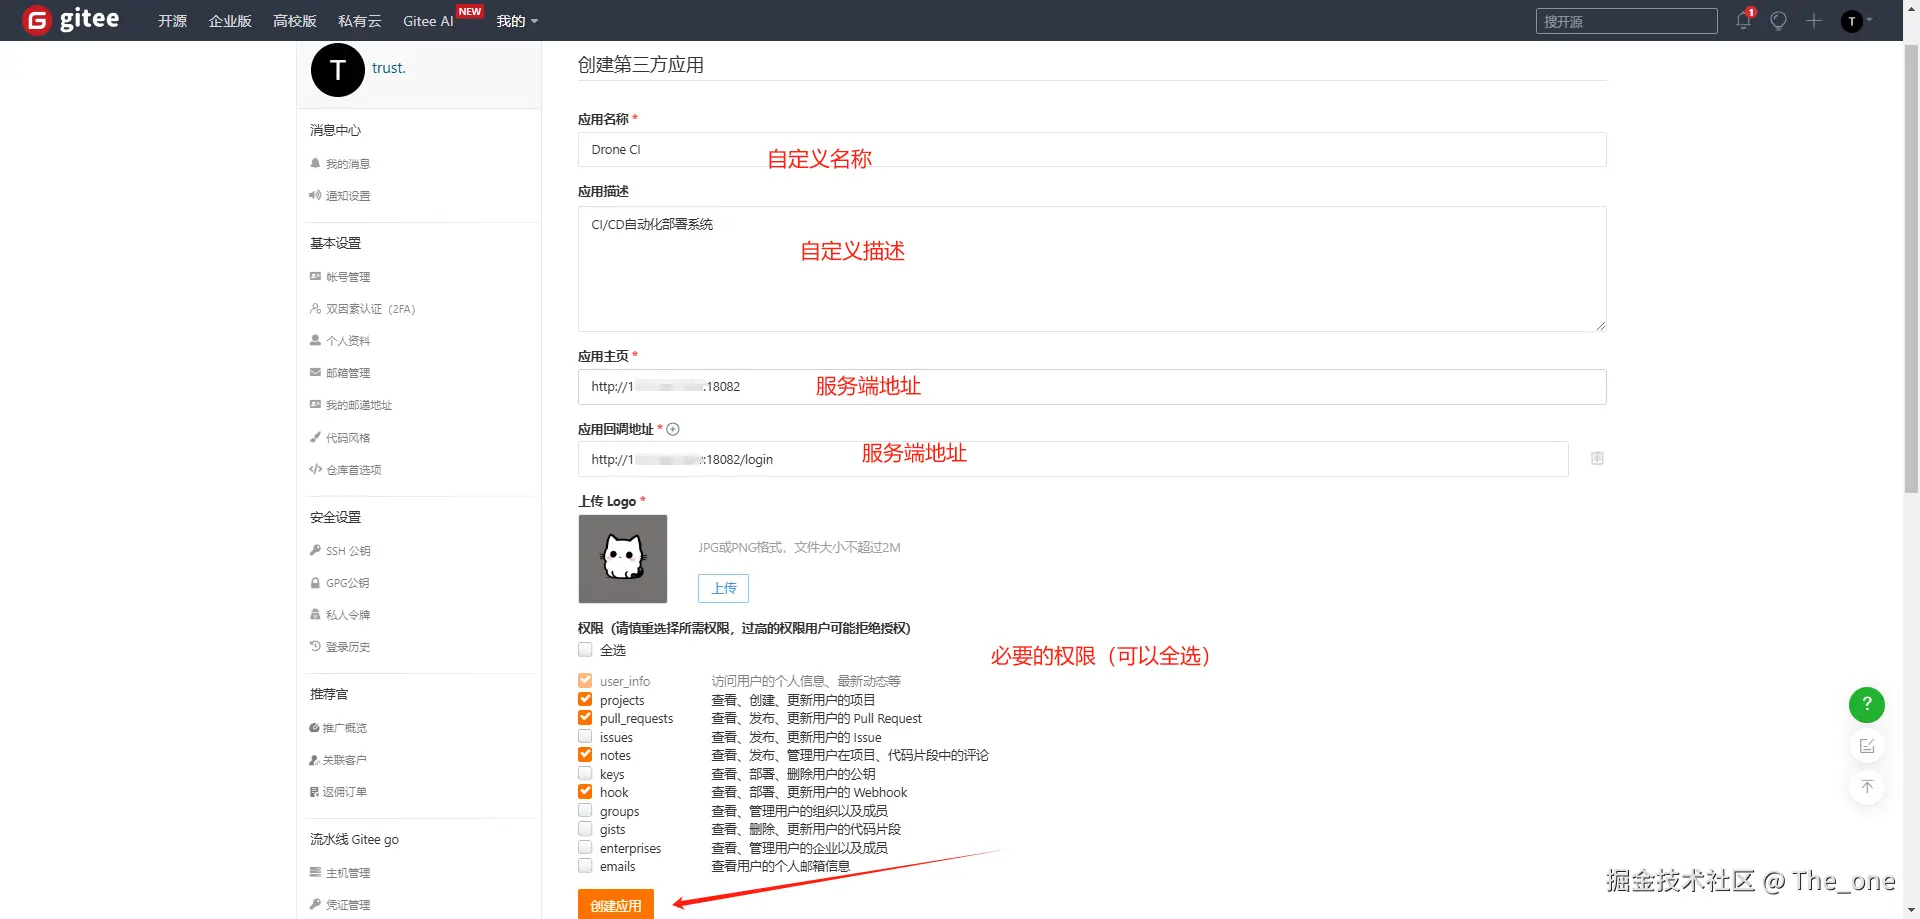Open 返佣订单 in the sidebar
This screenshot has width=1920, height=919.
[x=338, y=792]
